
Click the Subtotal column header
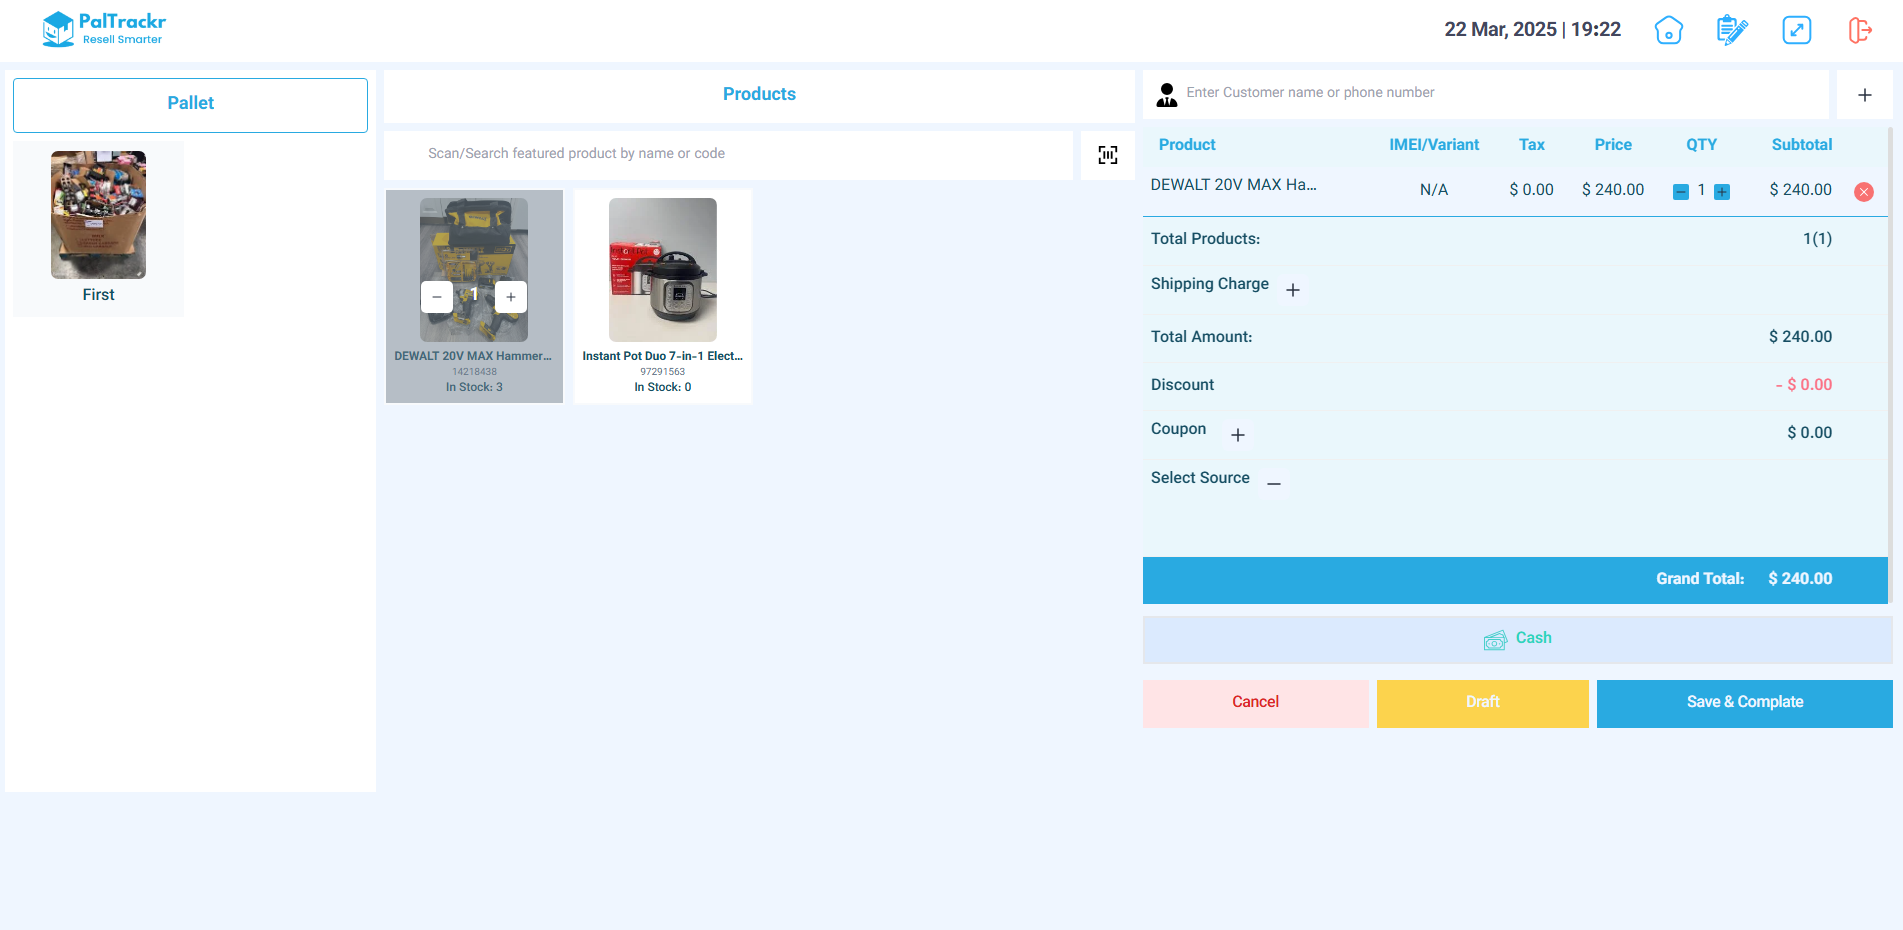pyautogui.click(x=1802, y=145)
